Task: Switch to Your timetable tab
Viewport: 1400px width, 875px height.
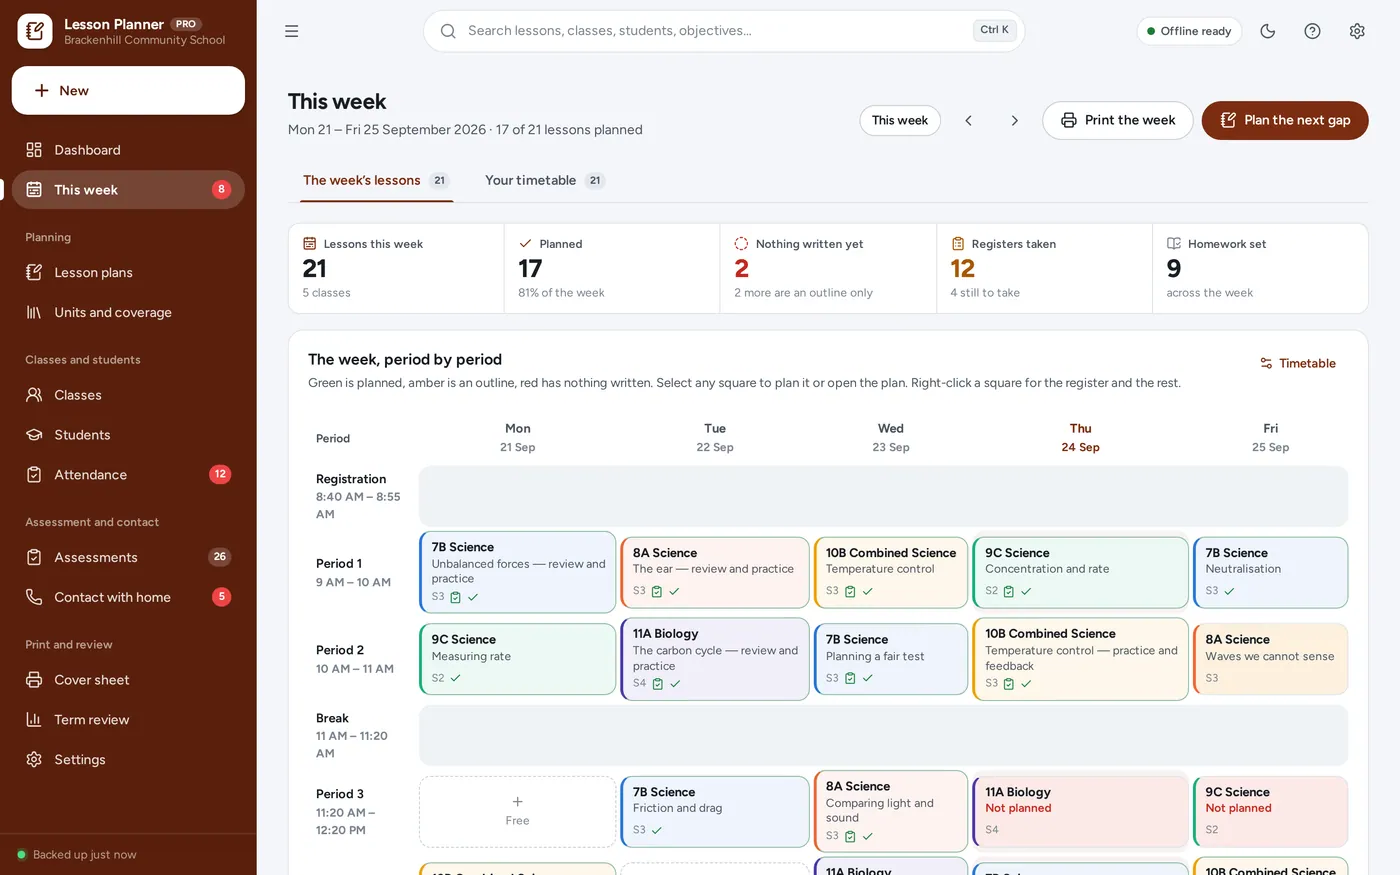Action: (x=545, y=181)
